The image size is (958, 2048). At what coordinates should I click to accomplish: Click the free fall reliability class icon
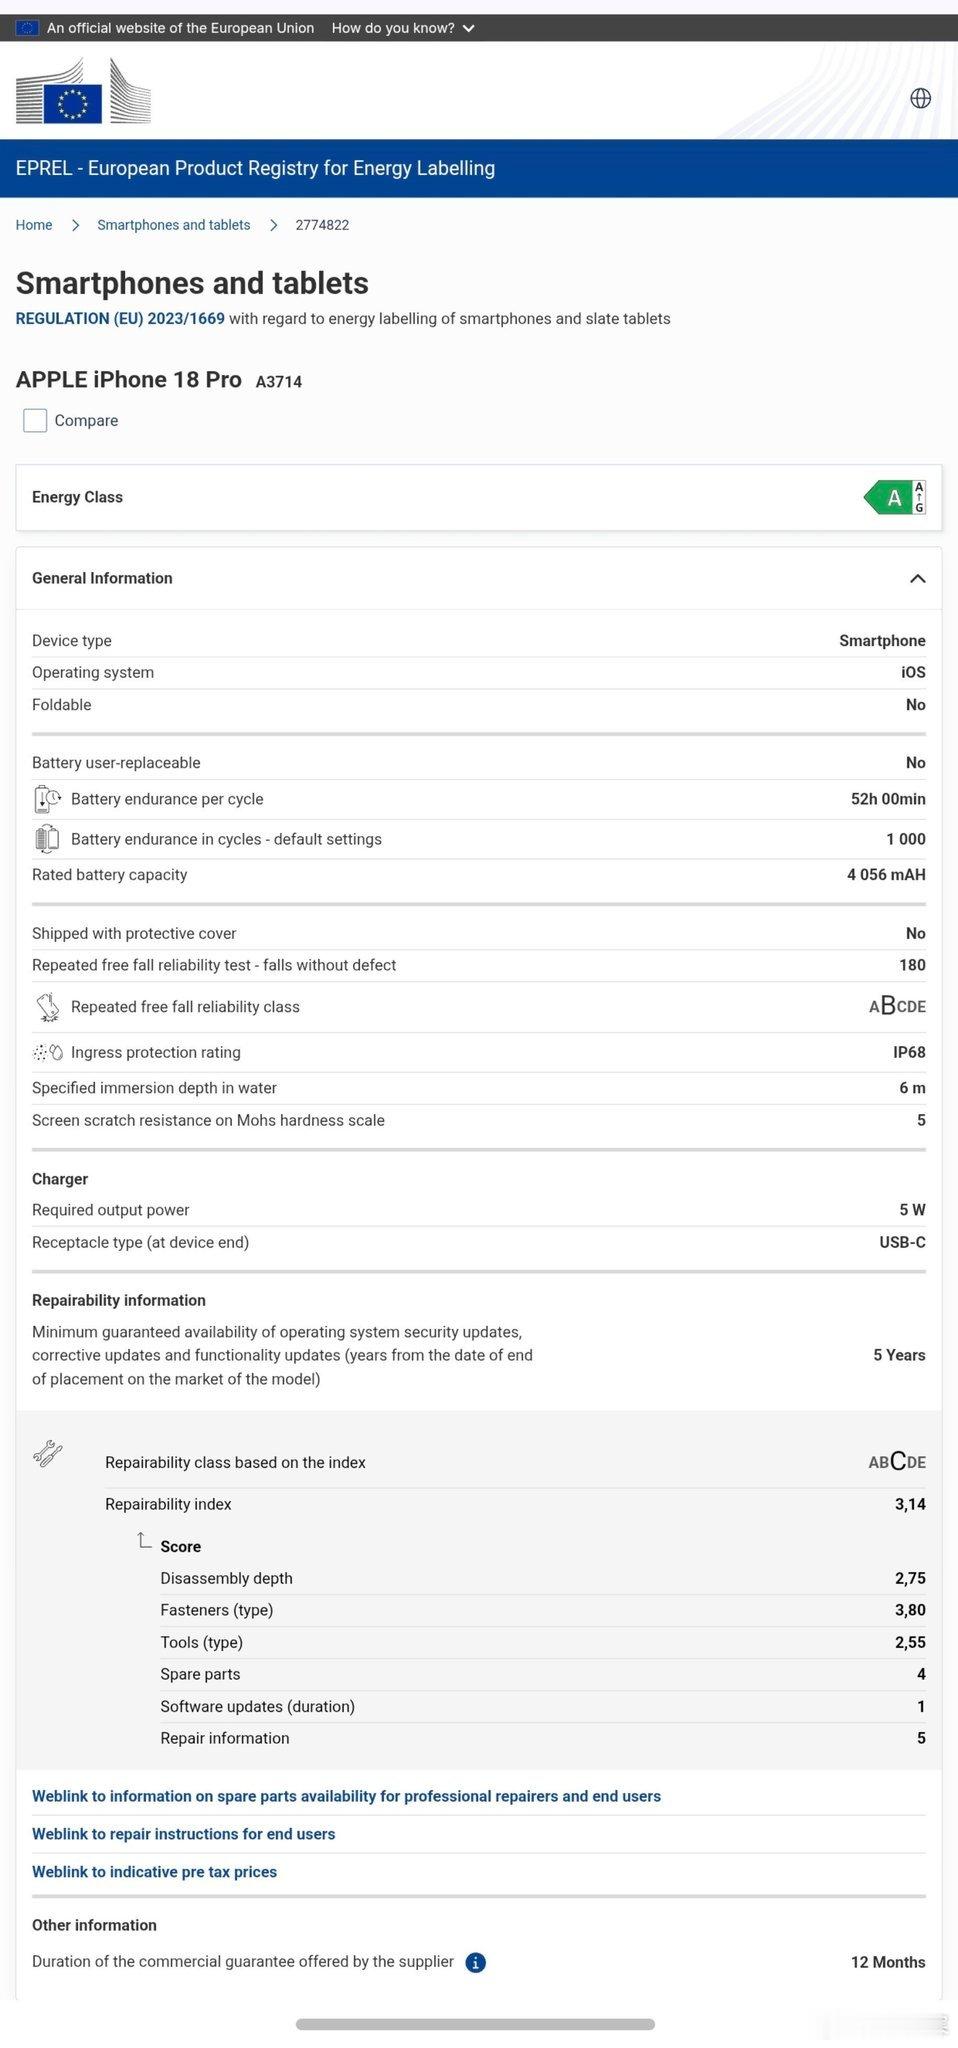point(47,1007)
